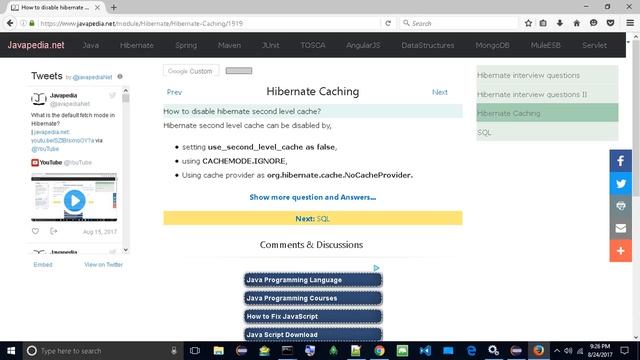Open the downloads arrow icon
640x360 pixels.
(x=560, y=23)
